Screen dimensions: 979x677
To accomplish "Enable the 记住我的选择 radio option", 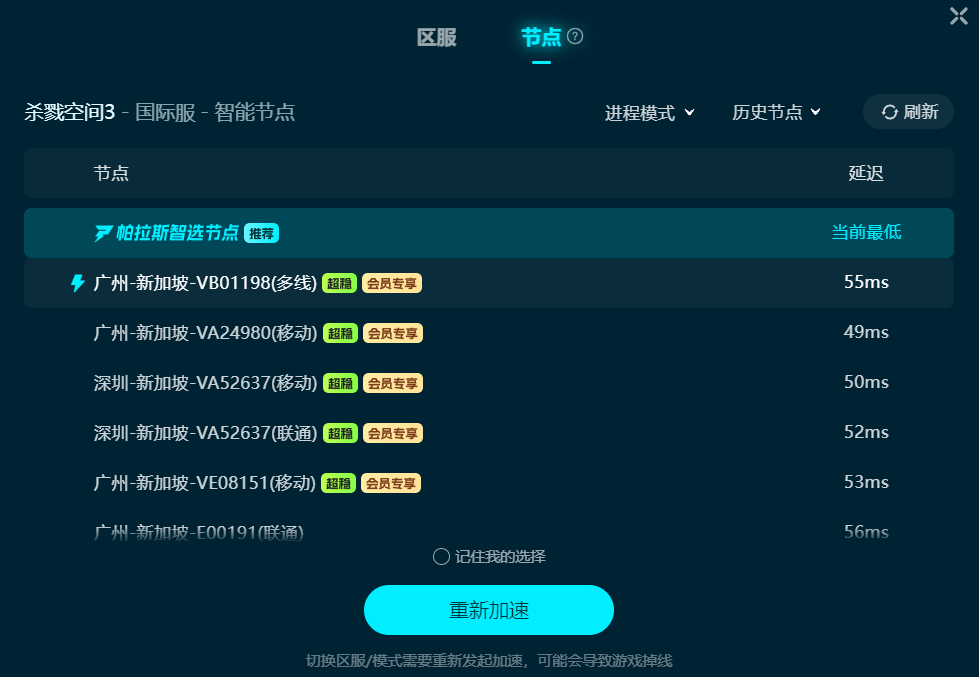I will 441,556.
